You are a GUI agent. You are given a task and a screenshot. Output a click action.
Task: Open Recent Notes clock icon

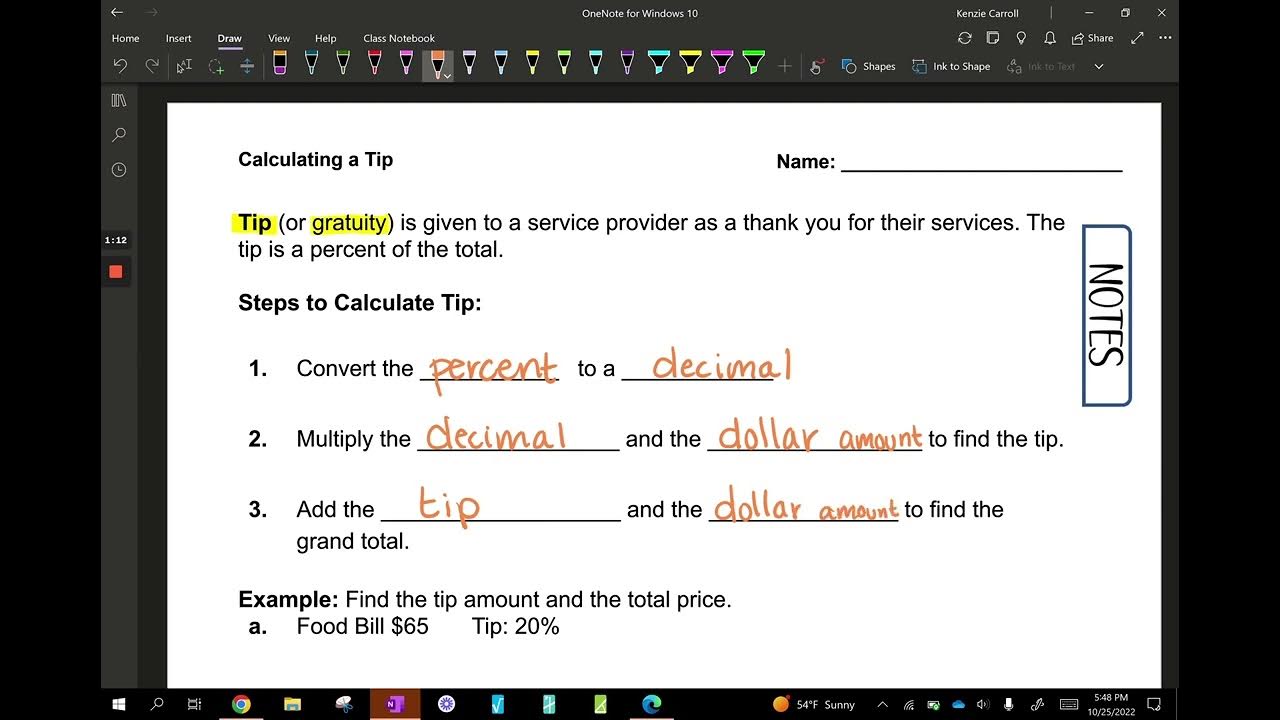(119, 170)
